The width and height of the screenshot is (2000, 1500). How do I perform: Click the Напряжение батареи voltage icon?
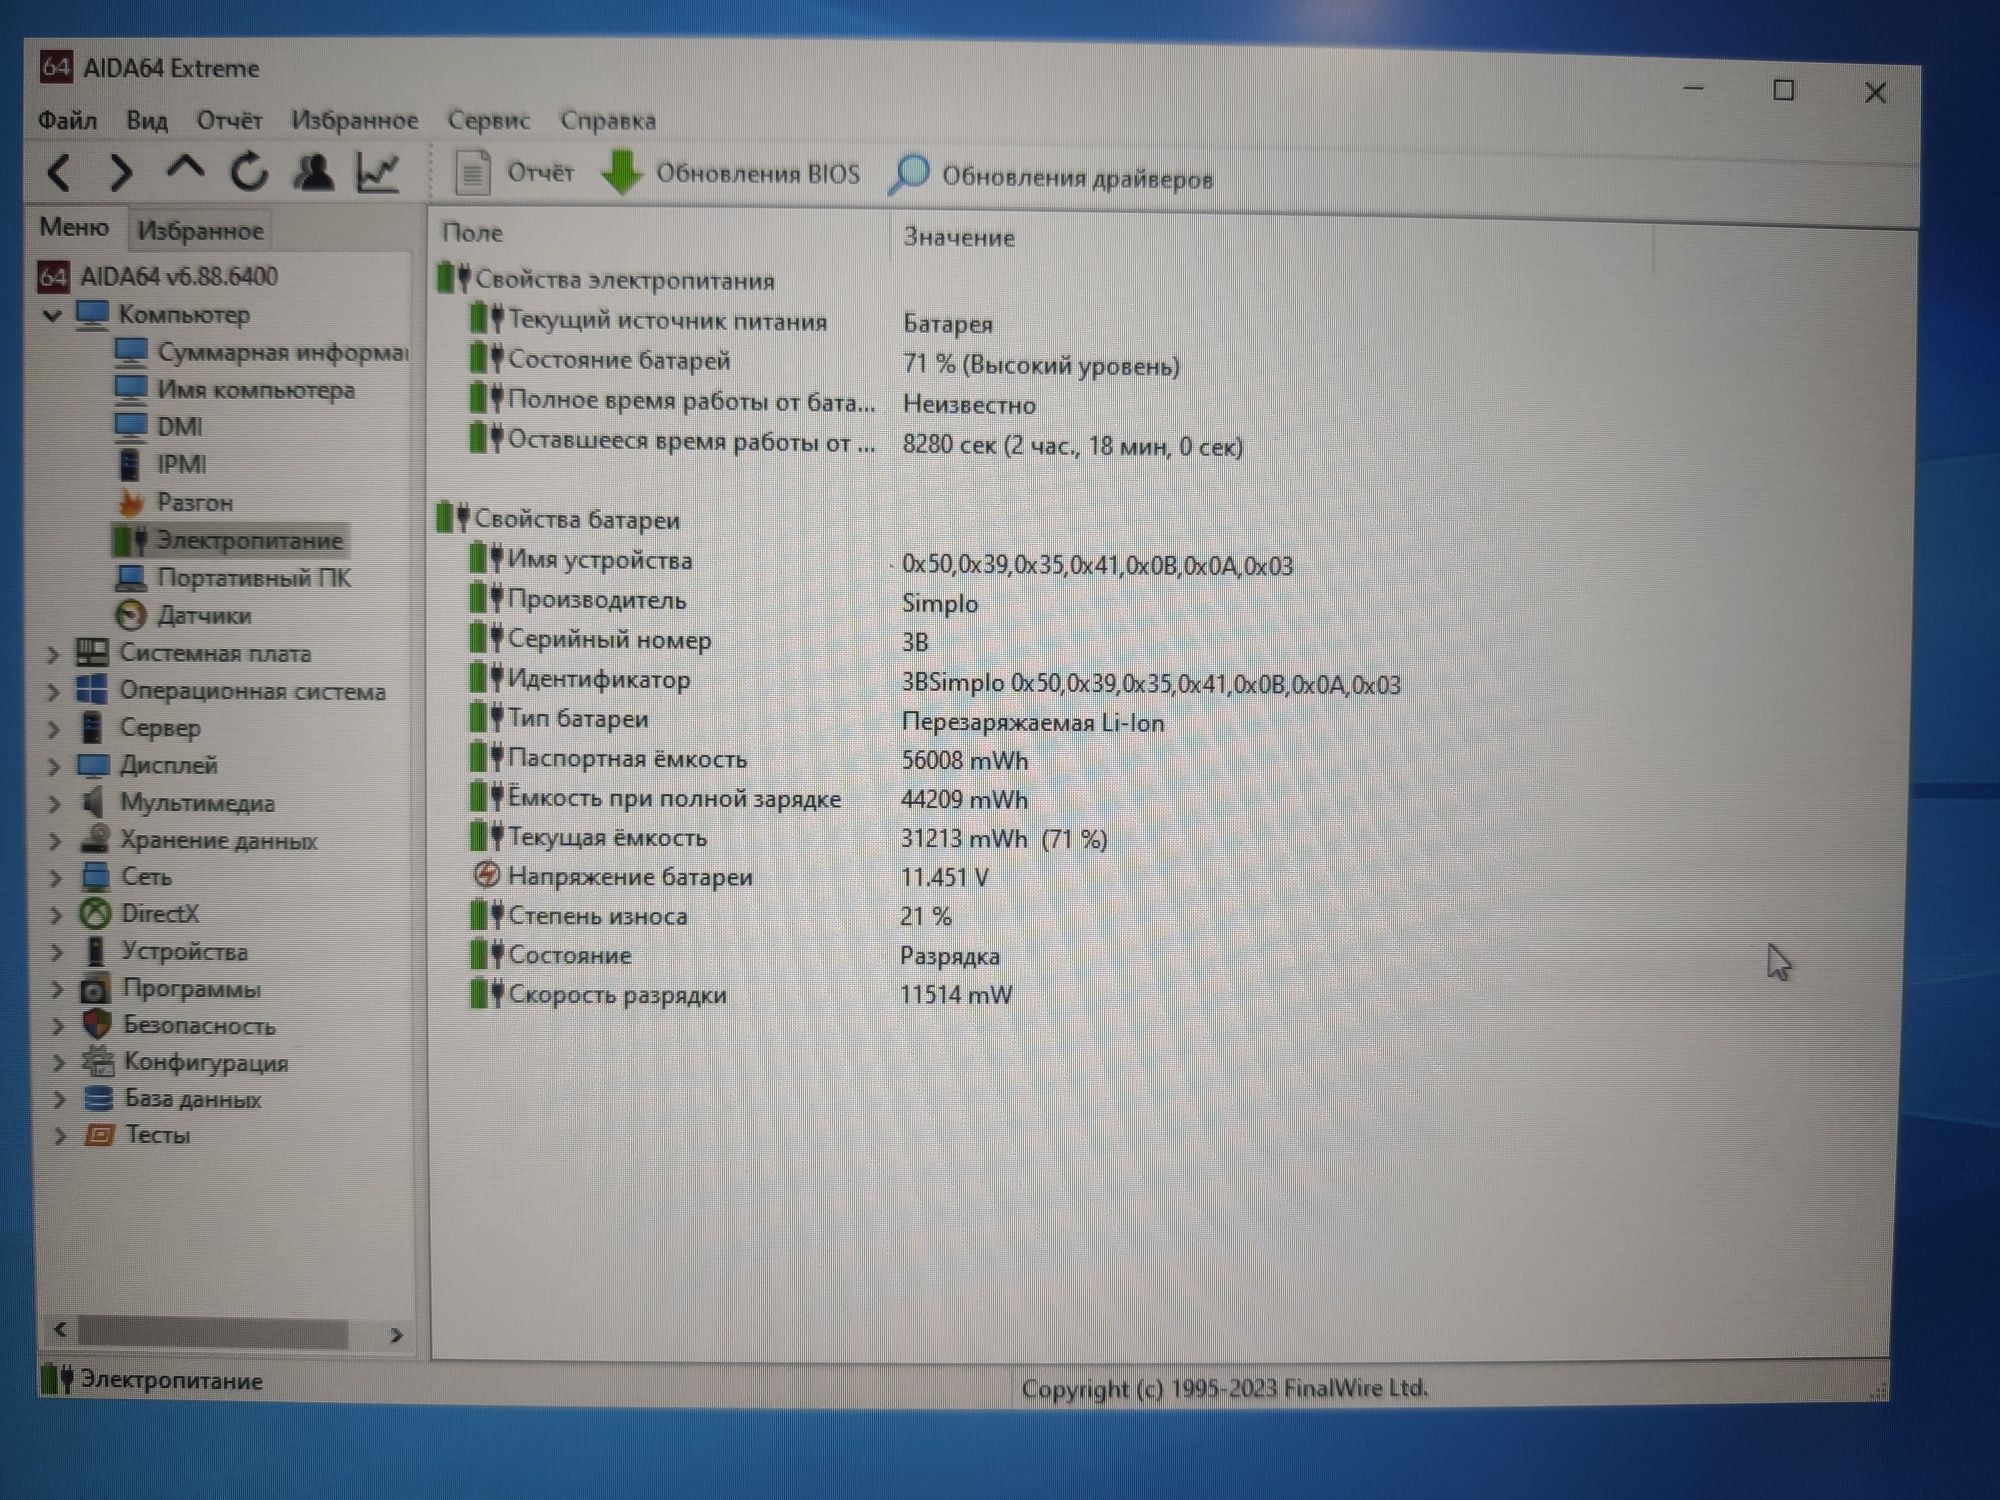486,876
